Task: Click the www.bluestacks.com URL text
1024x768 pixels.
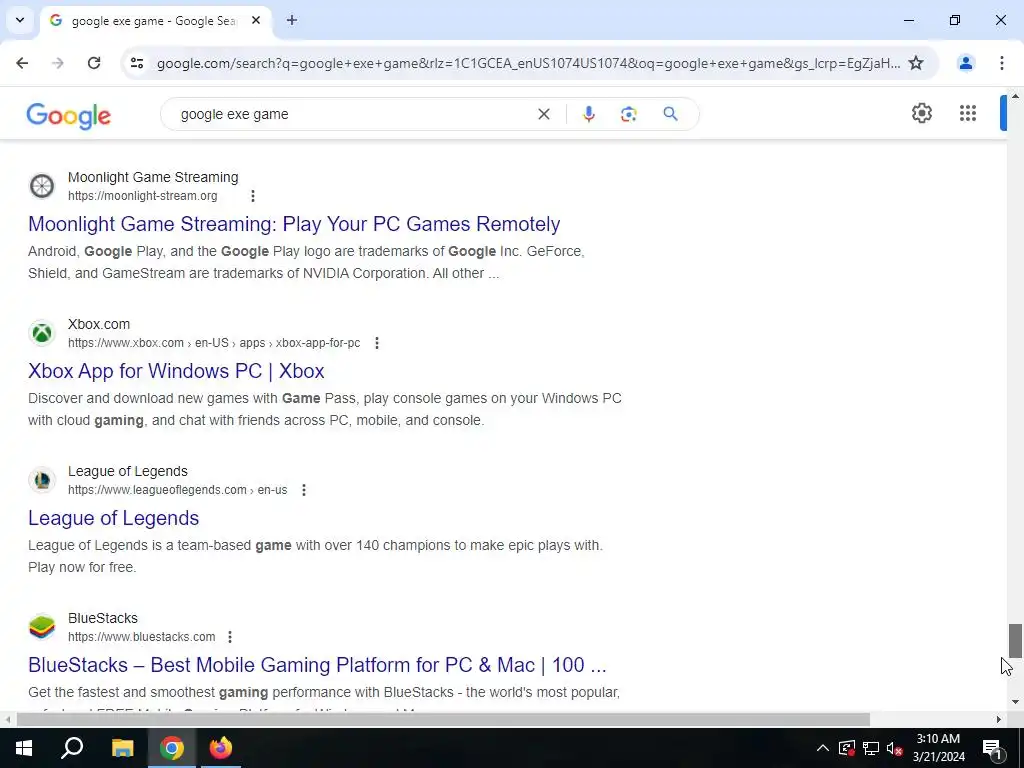Action: [x=142, y=637]
